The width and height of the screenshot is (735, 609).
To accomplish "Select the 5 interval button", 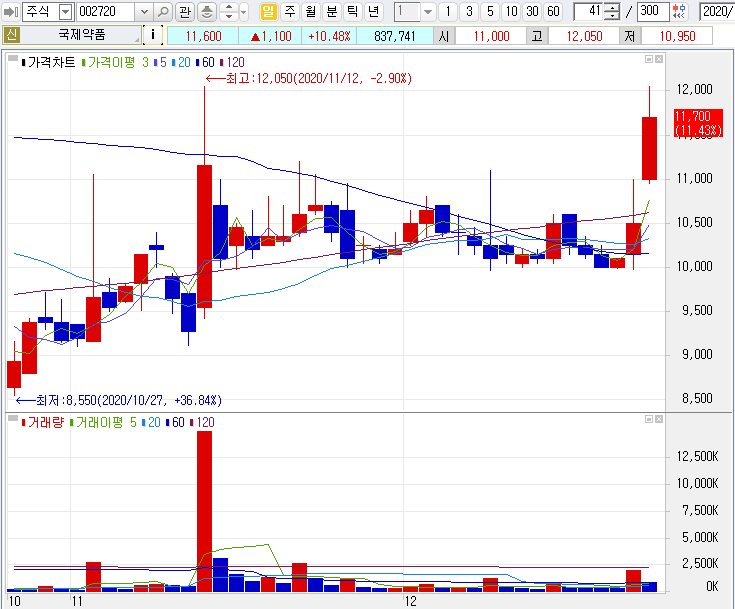I will pyautogui.click(x=490, y=11).
